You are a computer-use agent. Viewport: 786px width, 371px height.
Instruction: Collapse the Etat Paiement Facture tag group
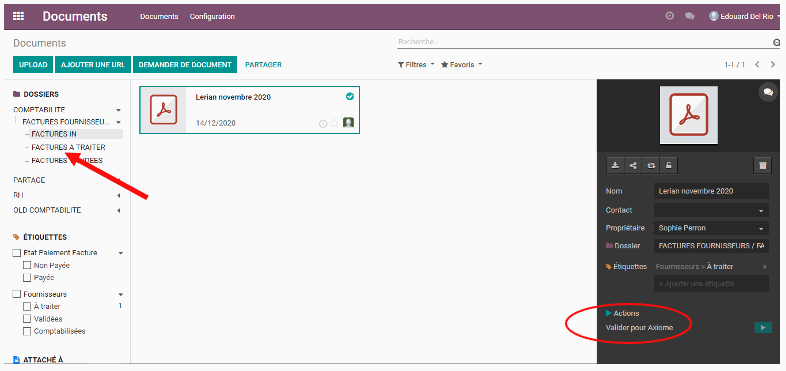tap(120, 253)
